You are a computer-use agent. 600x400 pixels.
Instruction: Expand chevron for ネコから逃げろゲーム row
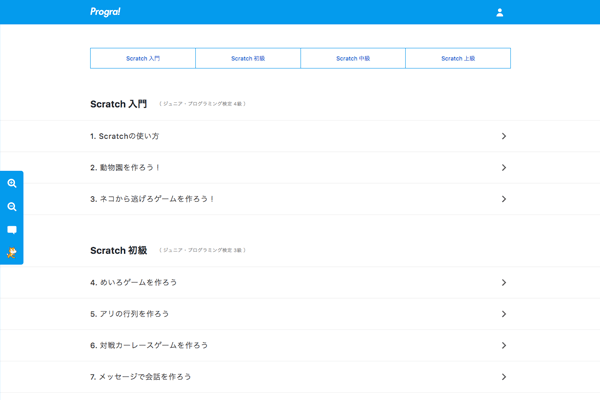point(504,199)
